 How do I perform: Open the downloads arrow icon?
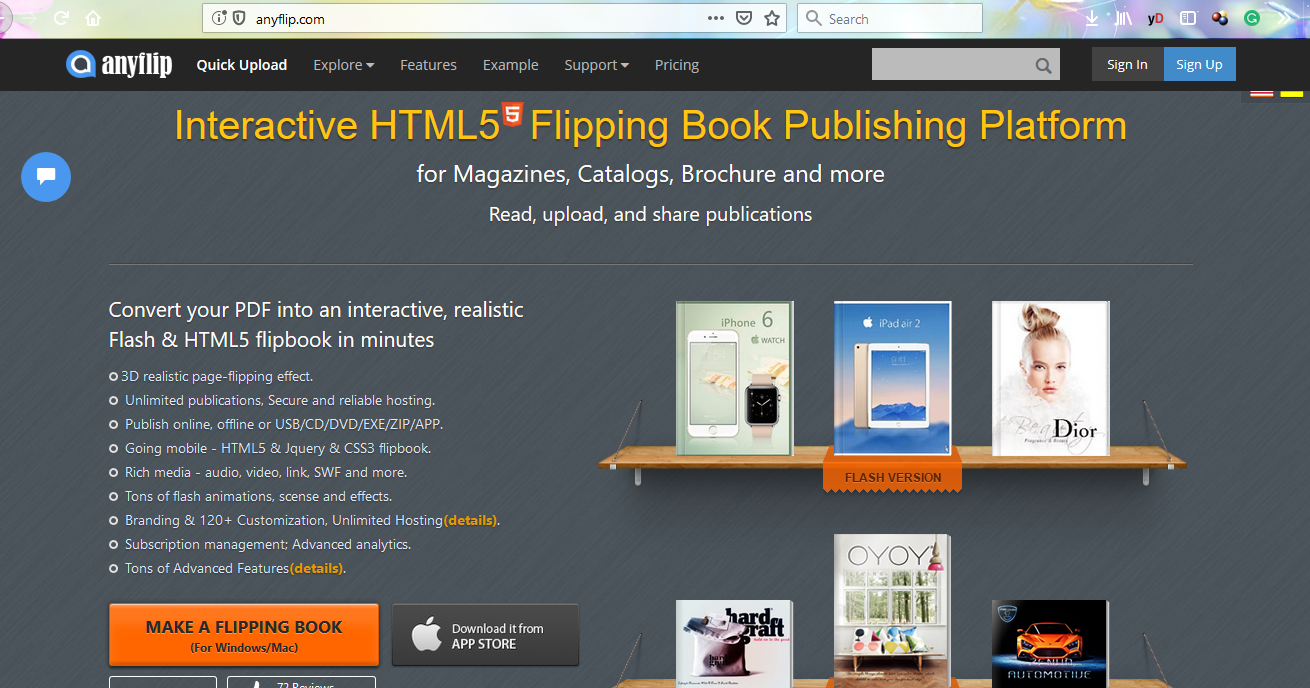coord(1092,18)
